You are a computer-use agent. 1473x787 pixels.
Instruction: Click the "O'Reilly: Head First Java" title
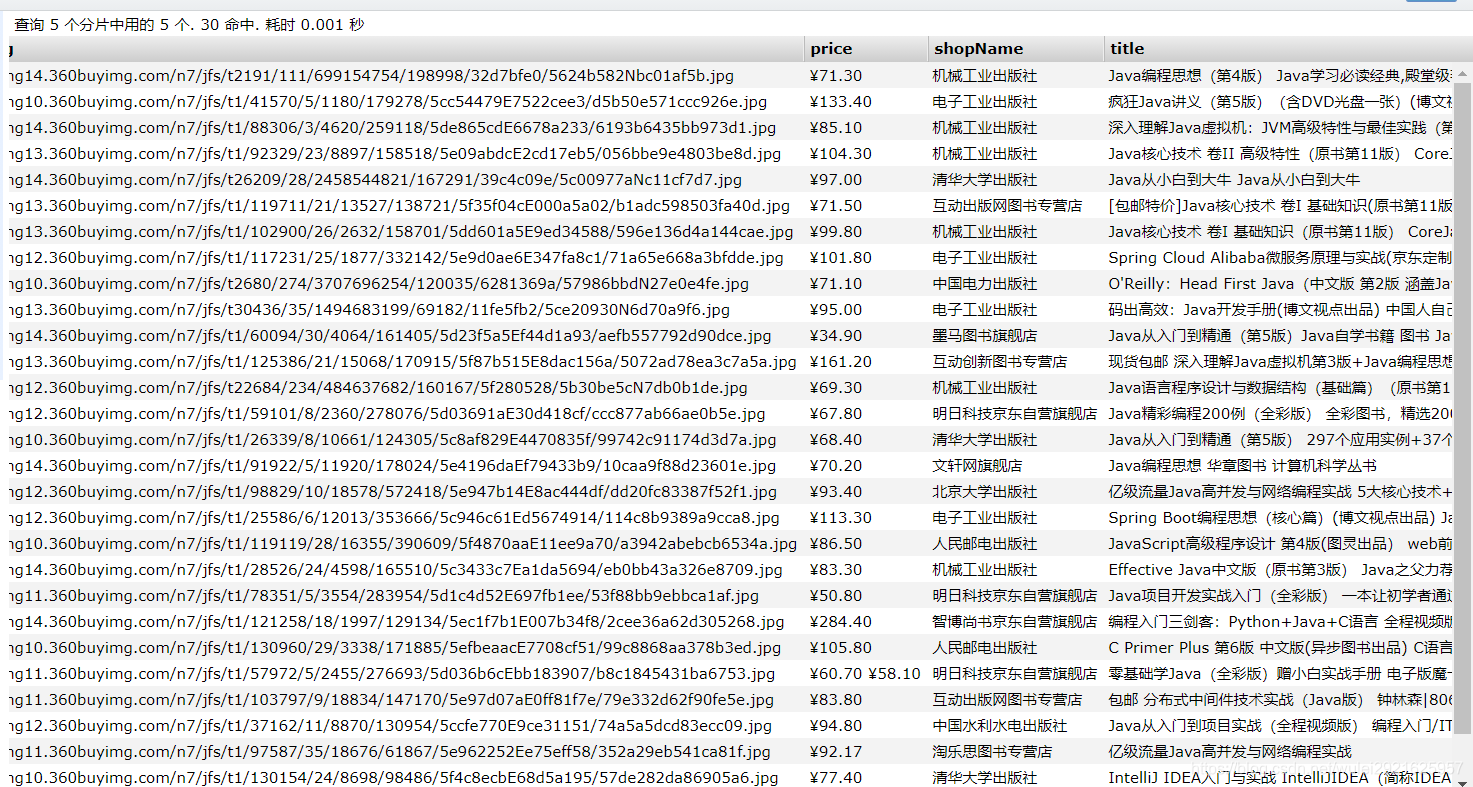(x=1280, y=284)
